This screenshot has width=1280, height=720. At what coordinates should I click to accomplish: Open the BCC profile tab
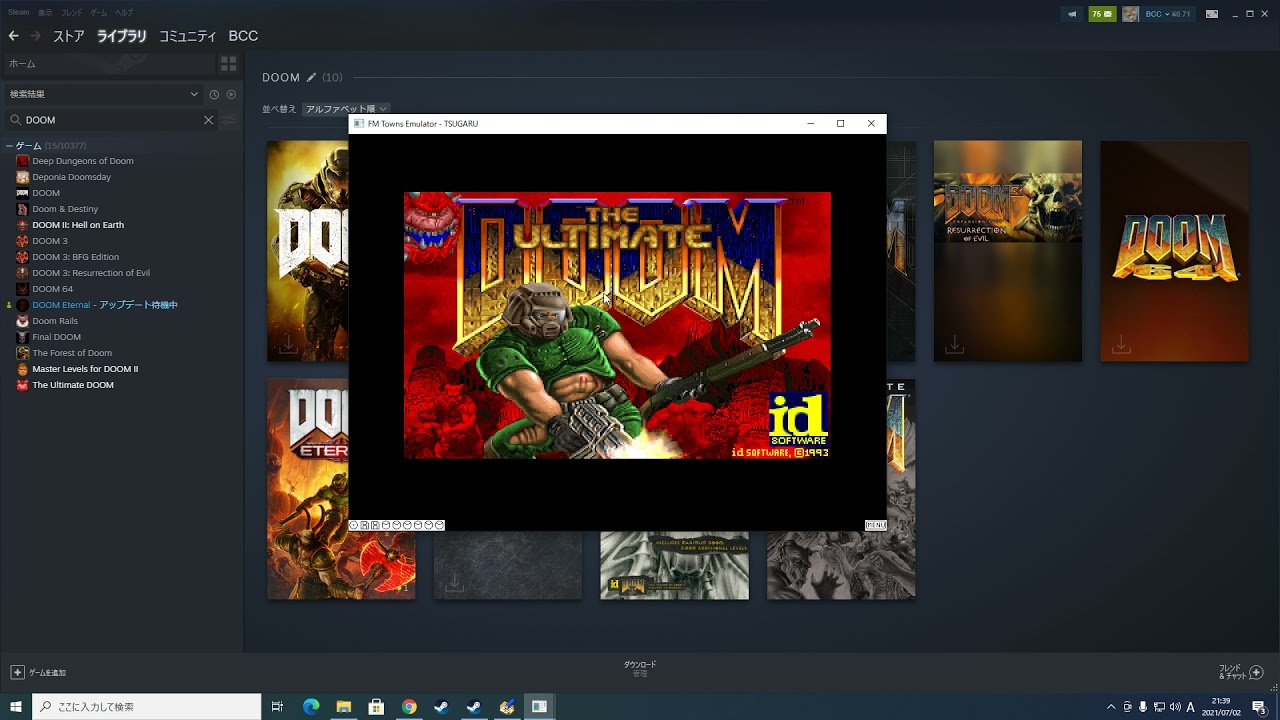click(x=243, y=36)
